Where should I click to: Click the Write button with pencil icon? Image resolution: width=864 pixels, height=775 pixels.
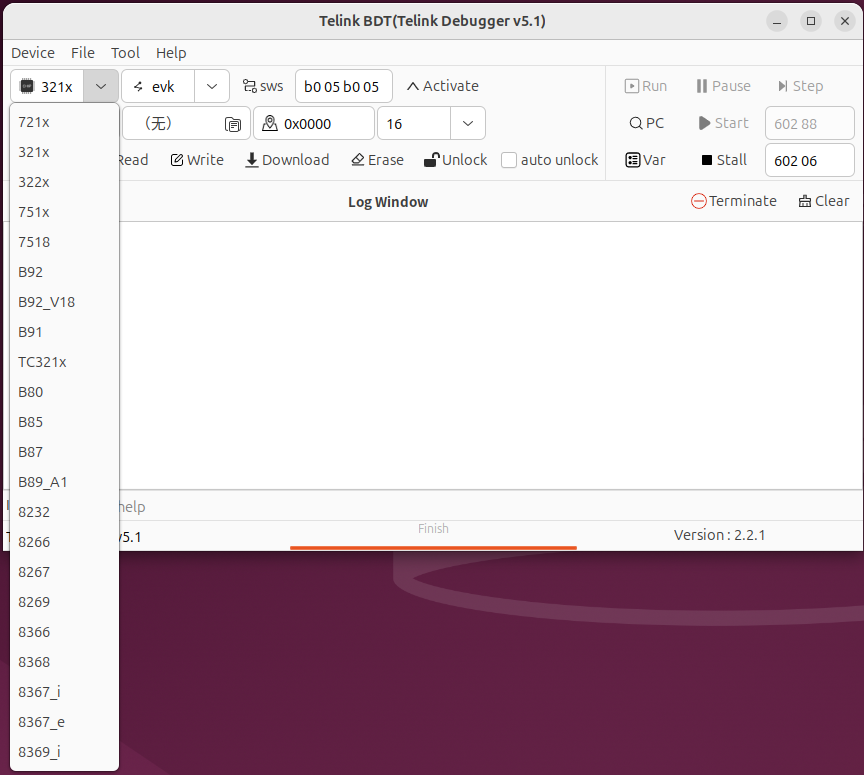(x=197, y=160)
